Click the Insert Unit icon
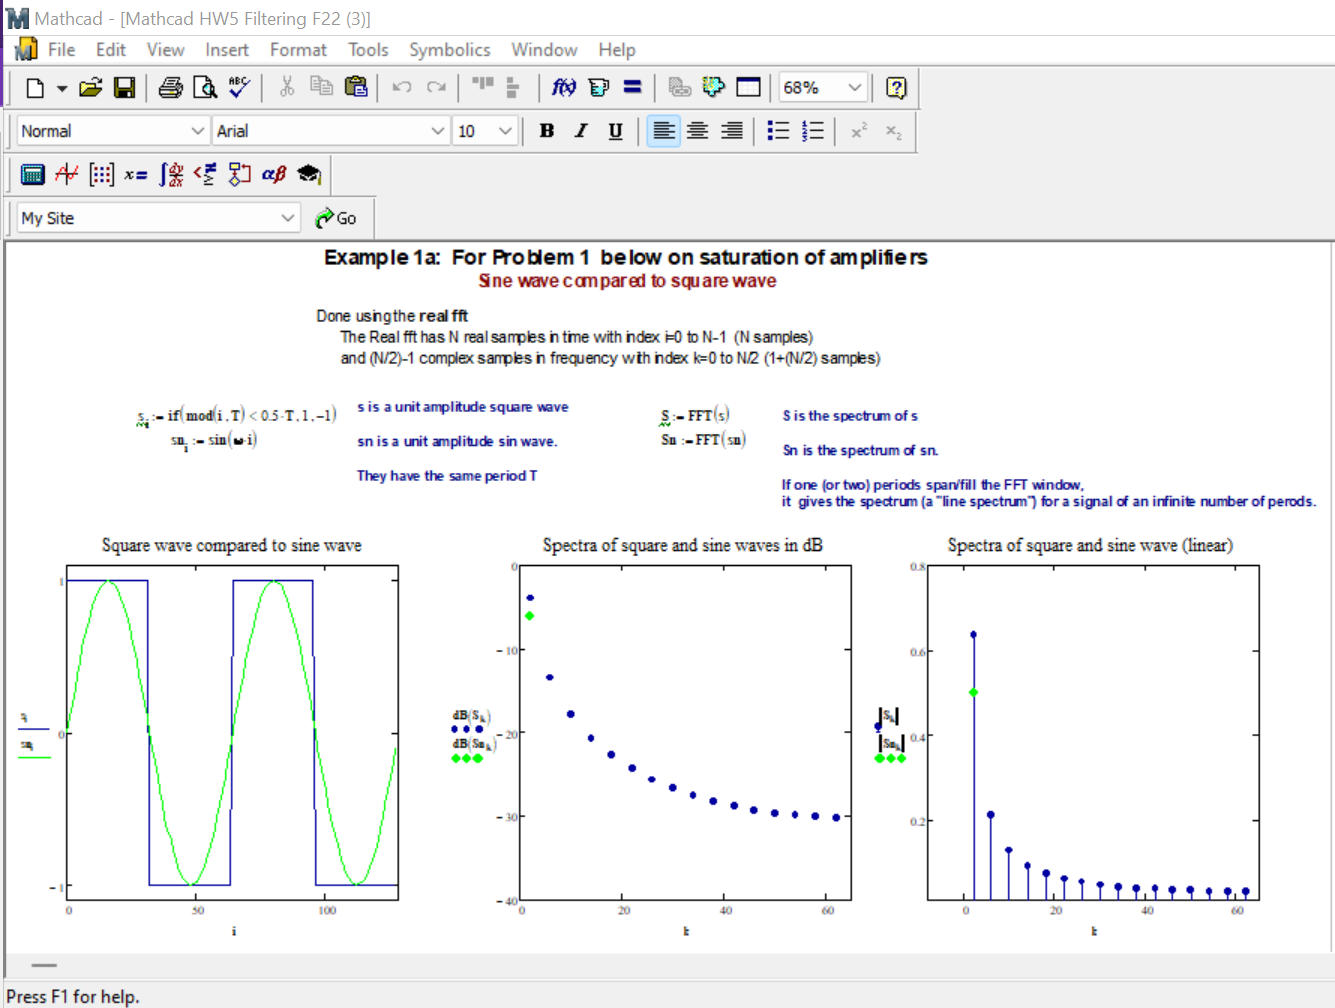This screenshot has width=1335, height=1008. pos(598,88)
